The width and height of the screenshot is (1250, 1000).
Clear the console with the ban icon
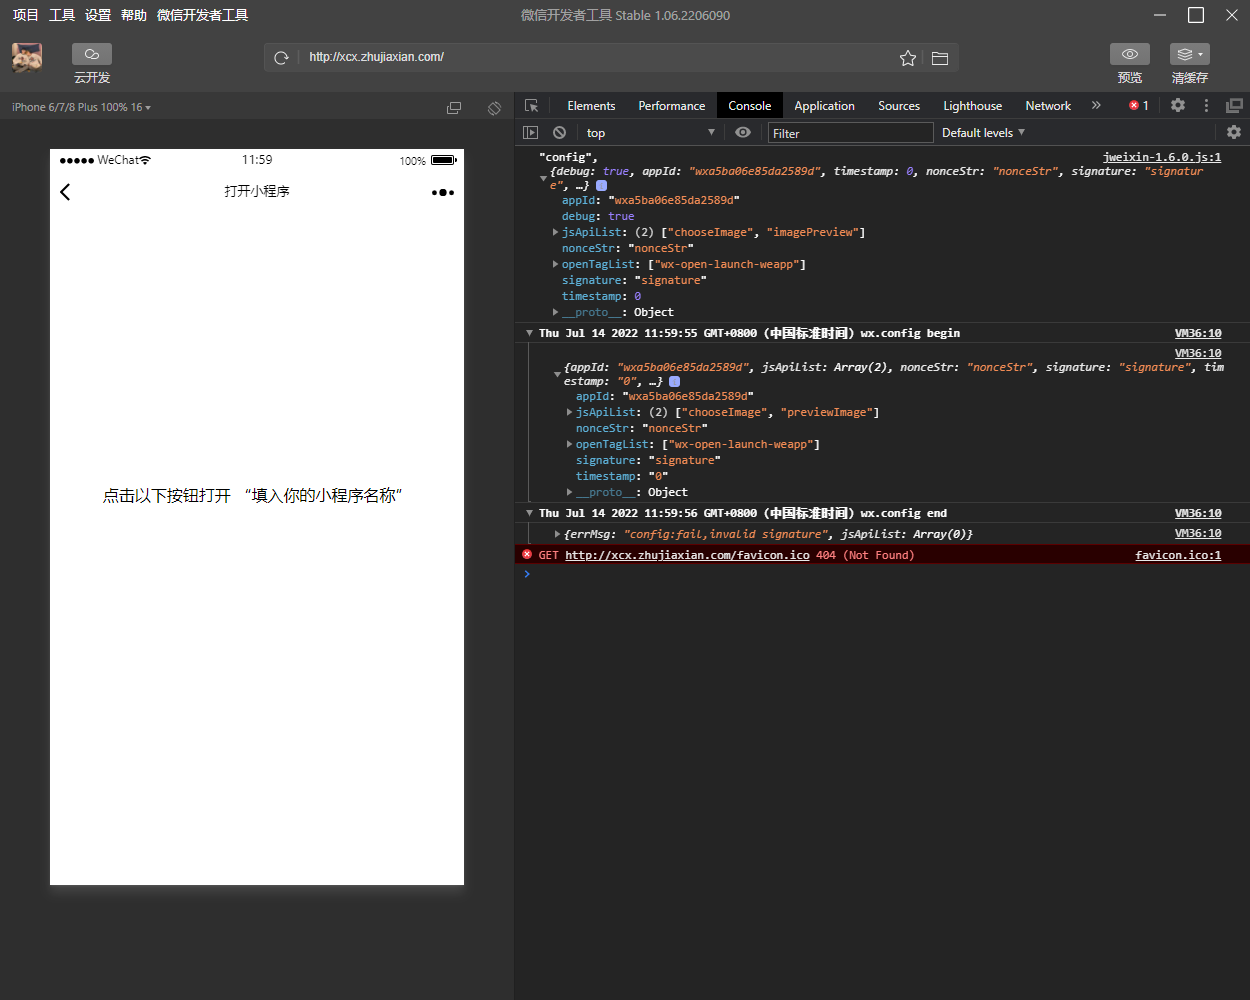[x=560, y=132]
